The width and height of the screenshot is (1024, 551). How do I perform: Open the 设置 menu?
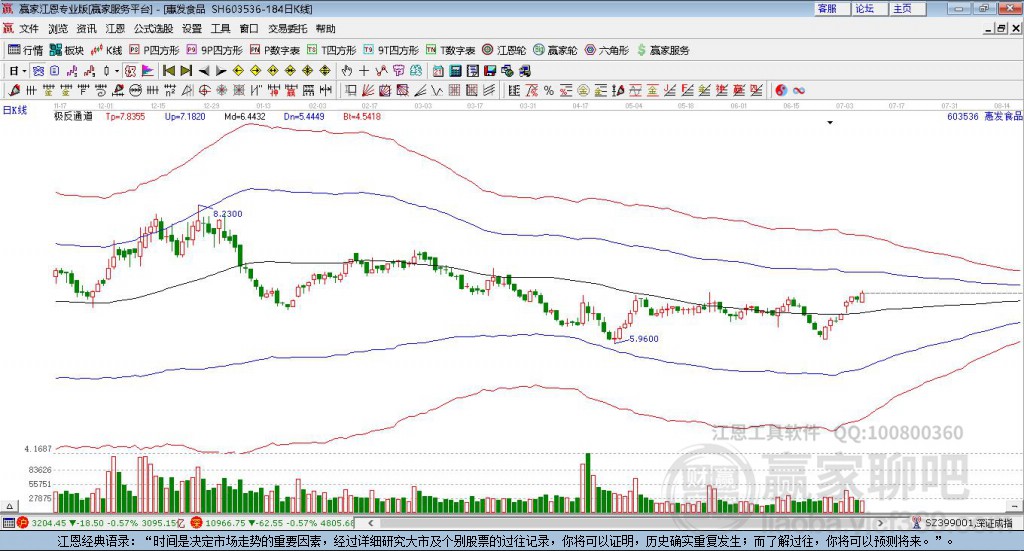(x=192, y=29)
